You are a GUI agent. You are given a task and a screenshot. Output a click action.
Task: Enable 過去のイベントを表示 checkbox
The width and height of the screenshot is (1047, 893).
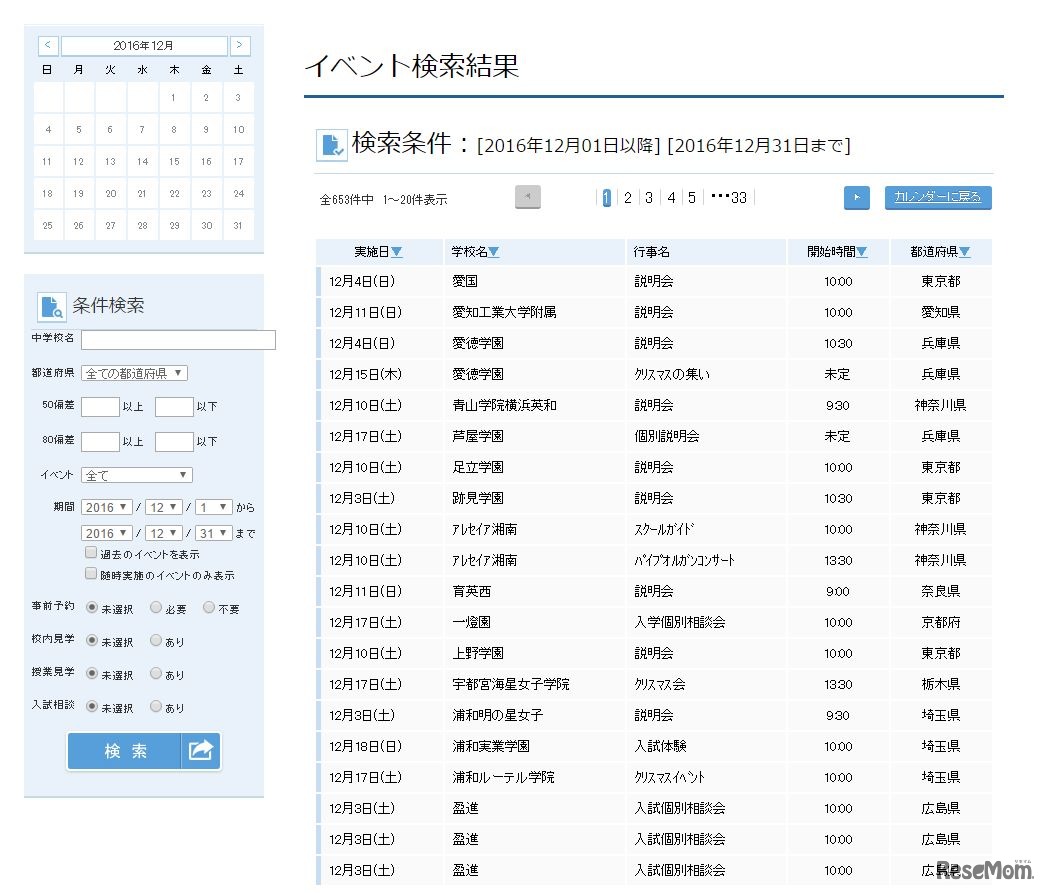pos(91,553)
